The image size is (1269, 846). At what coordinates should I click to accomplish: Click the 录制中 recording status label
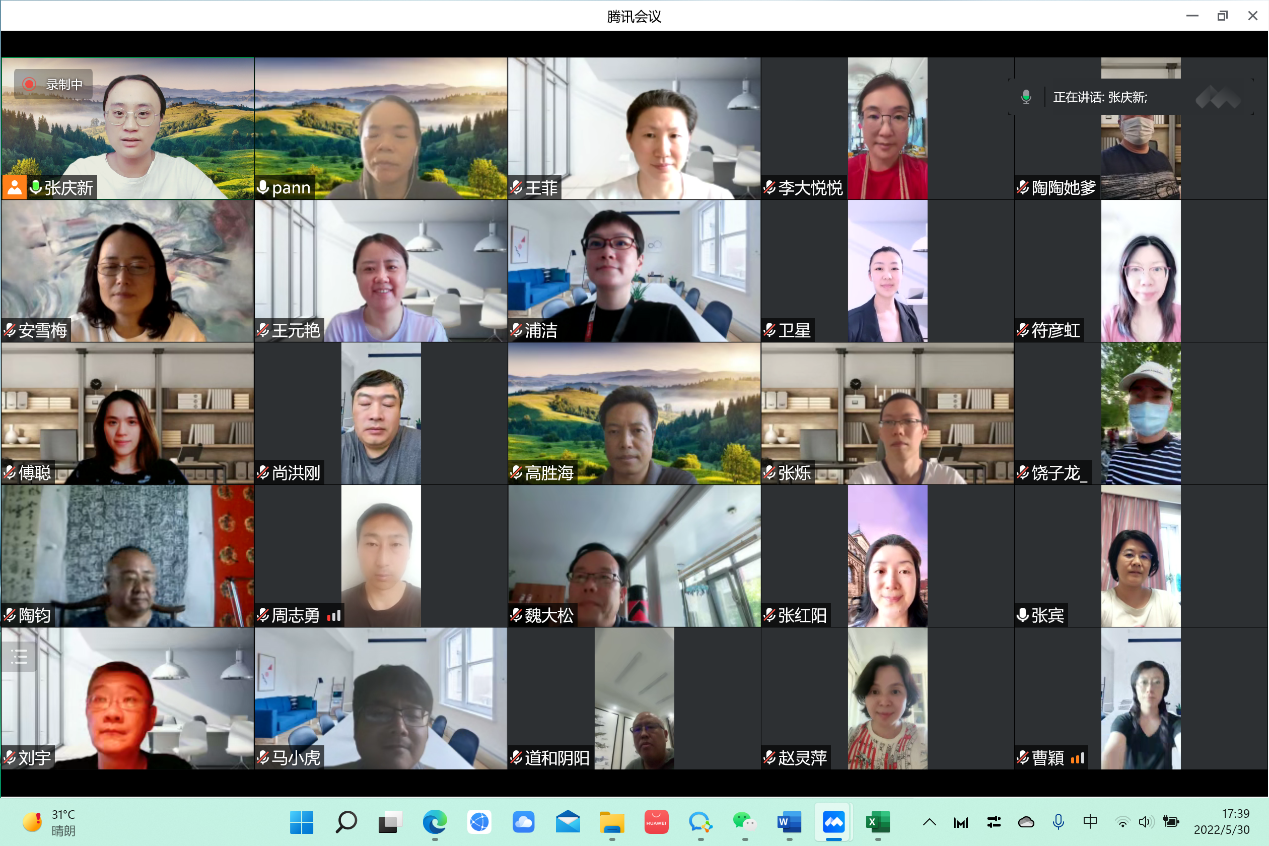pos(65,85)
